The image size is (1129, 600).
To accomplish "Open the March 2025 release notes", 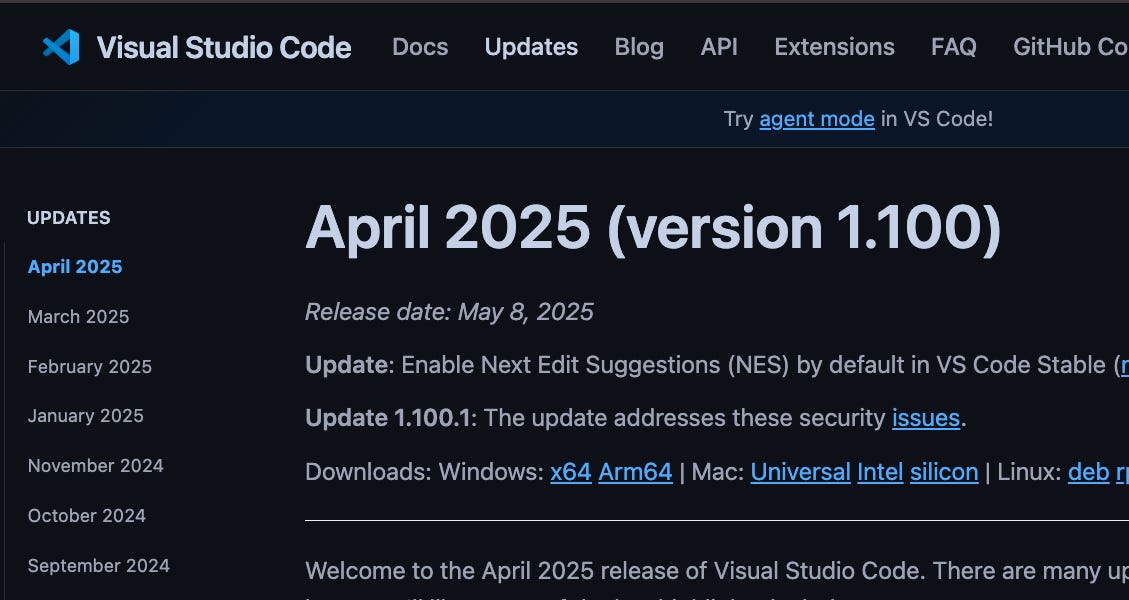I will pos(78,316).
